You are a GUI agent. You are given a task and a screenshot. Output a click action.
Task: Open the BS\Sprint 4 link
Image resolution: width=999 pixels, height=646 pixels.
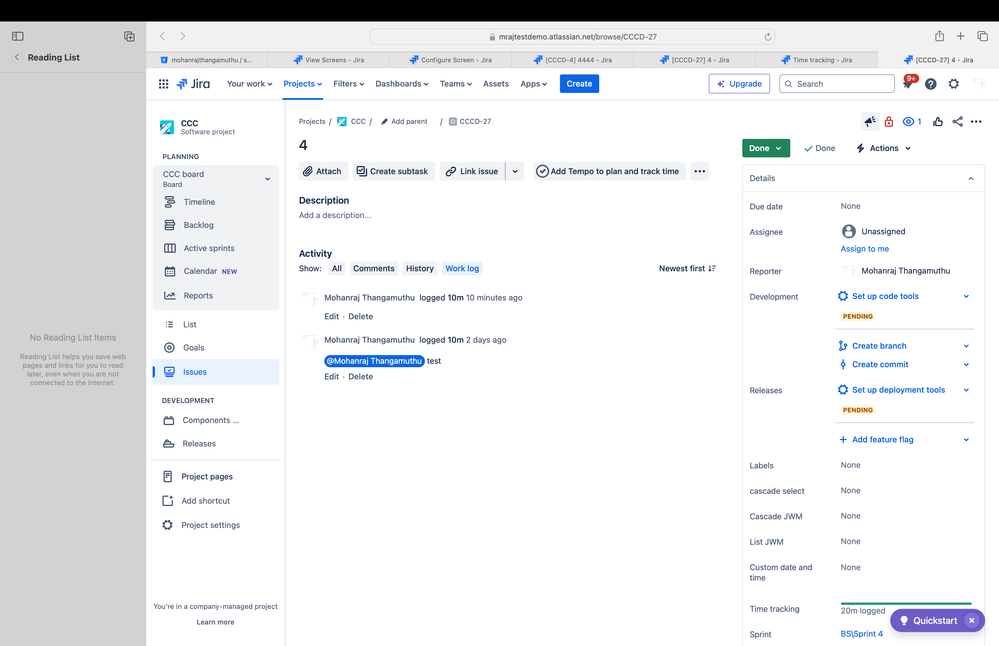coord(861,634)
